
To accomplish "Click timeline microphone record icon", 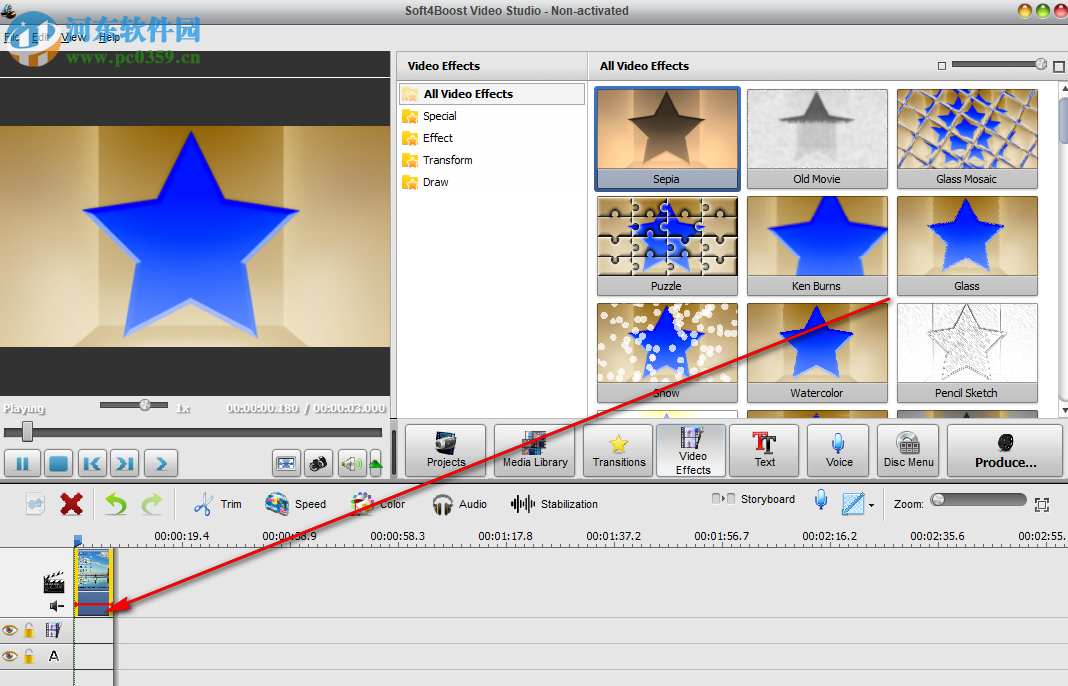I will [x=821, y=500].
